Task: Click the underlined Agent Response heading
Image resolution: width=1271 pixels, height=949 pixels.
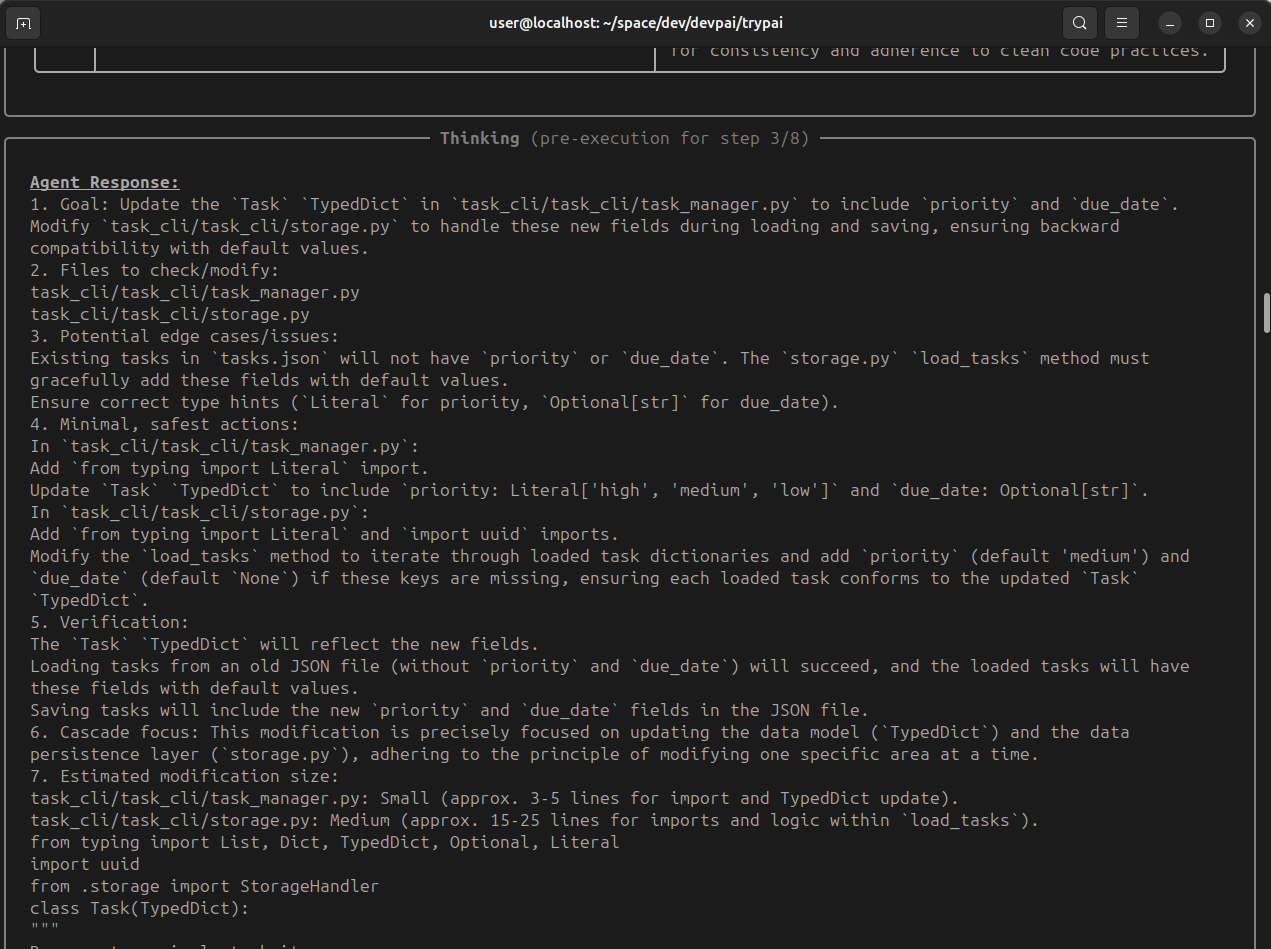Action: pyautogui.click(x=105, y=182)
